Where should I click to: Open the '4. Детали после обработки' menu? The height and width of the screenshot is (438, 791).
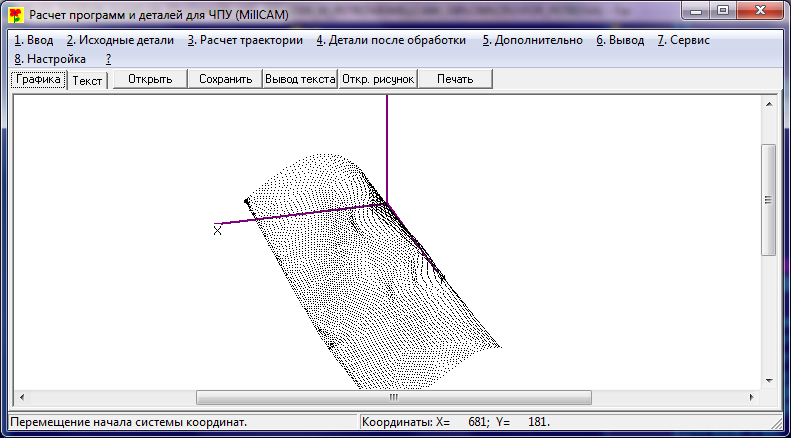click(391, 40)
